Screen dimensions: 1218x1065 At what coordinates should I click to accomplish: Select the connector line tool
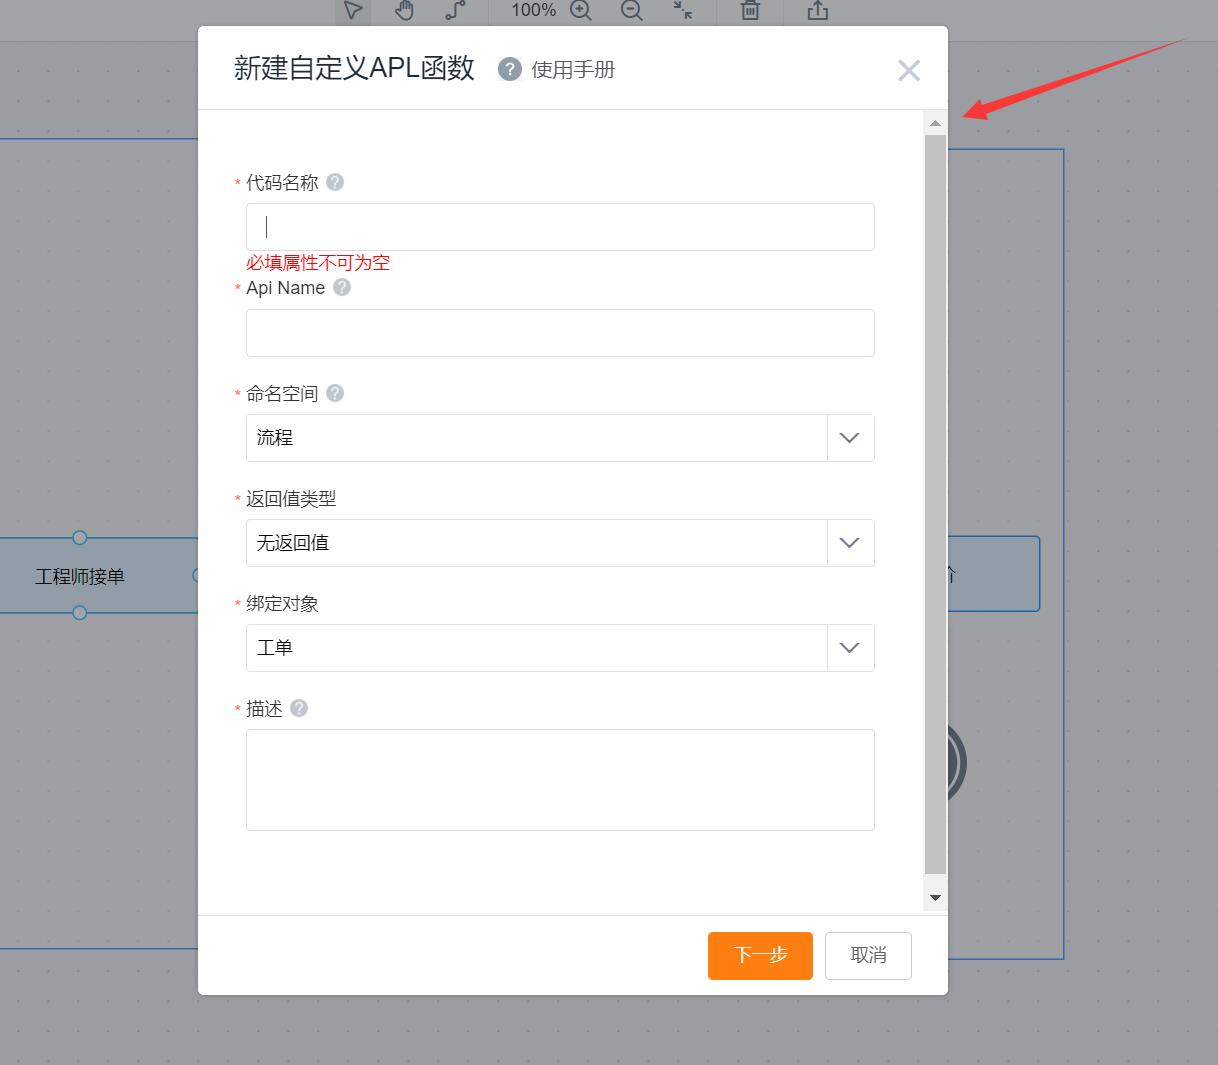tap(455, 10)
